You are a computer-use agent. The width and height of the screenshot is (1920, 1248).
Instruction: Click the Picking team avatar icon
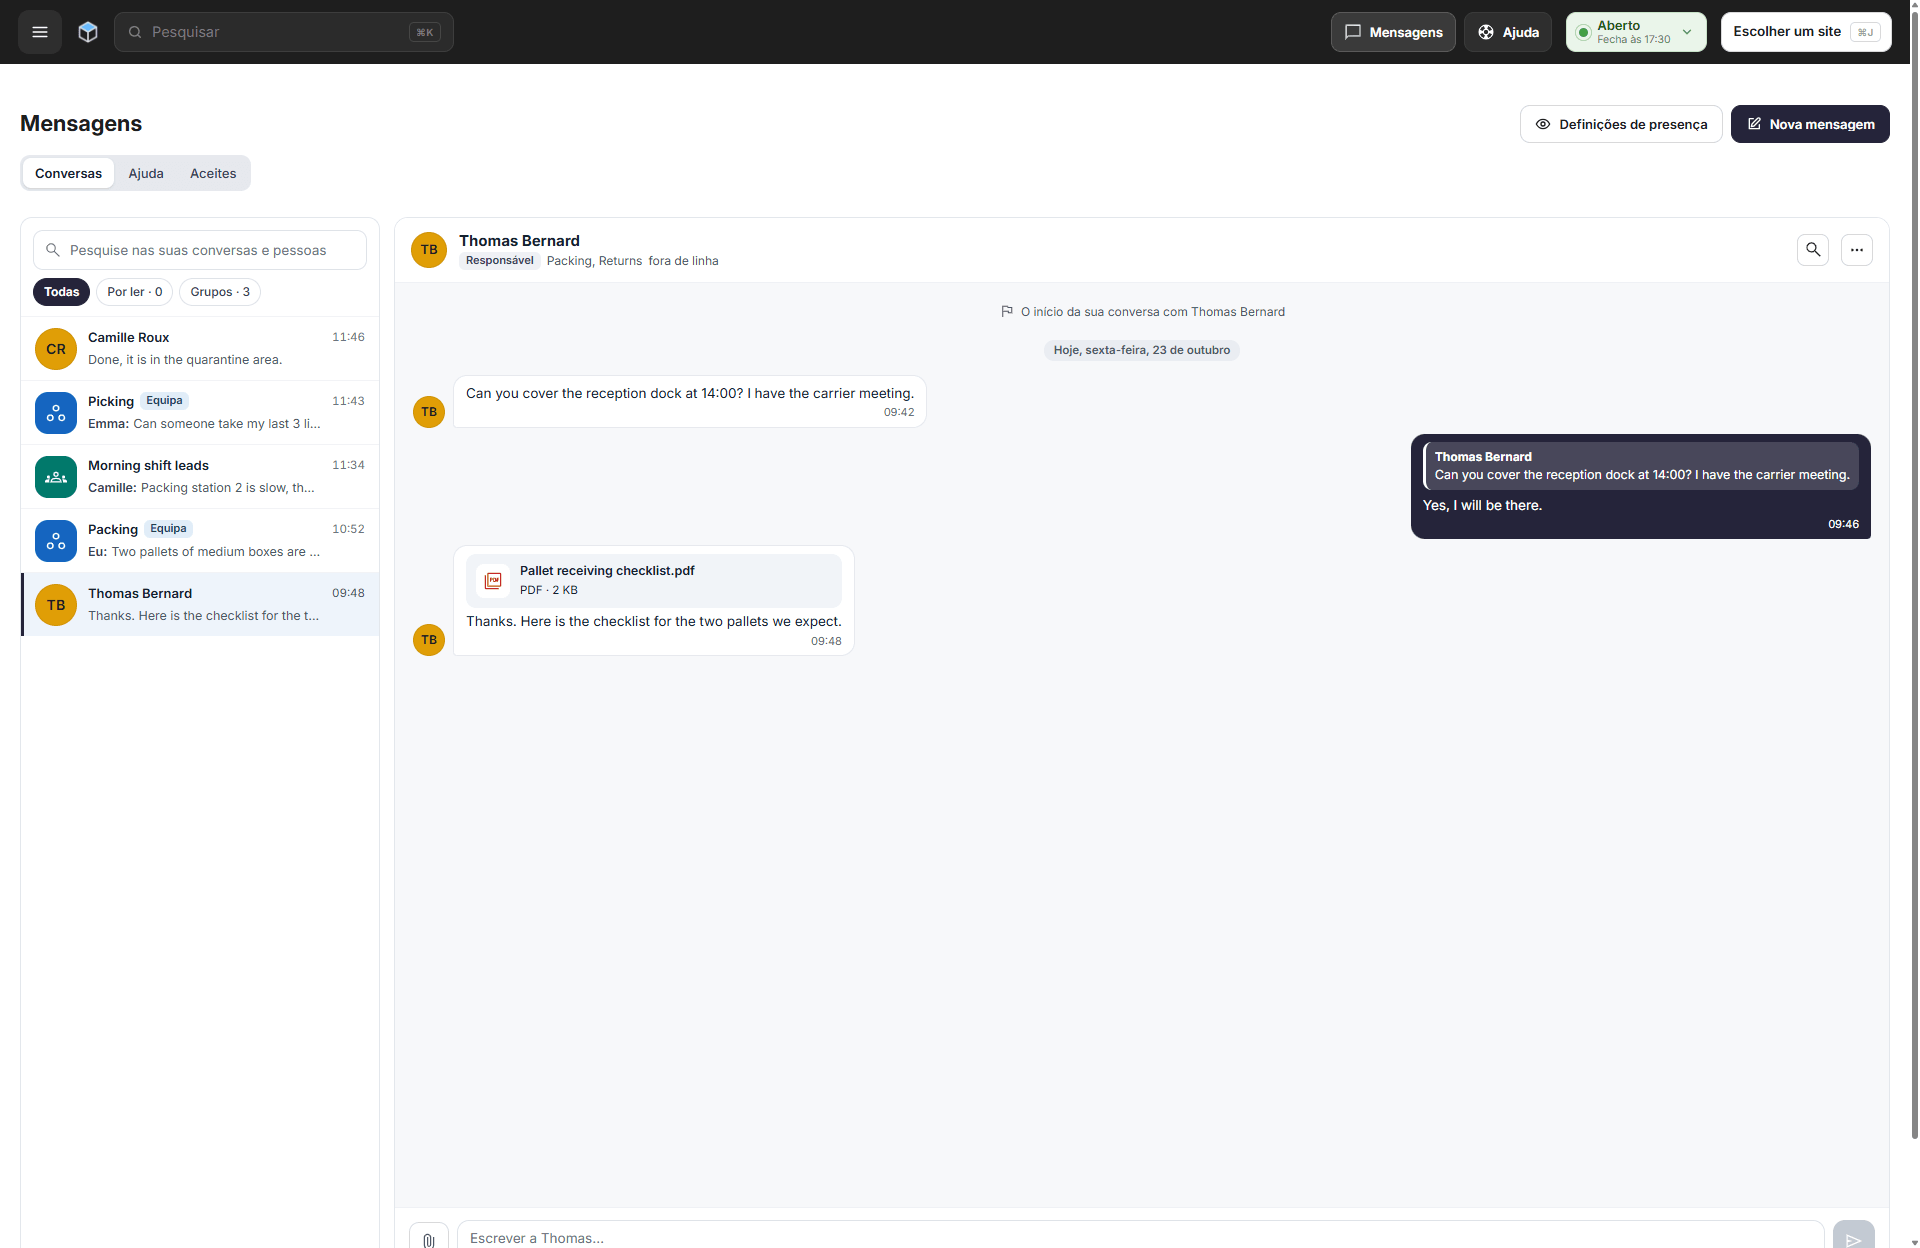[56, 413]
